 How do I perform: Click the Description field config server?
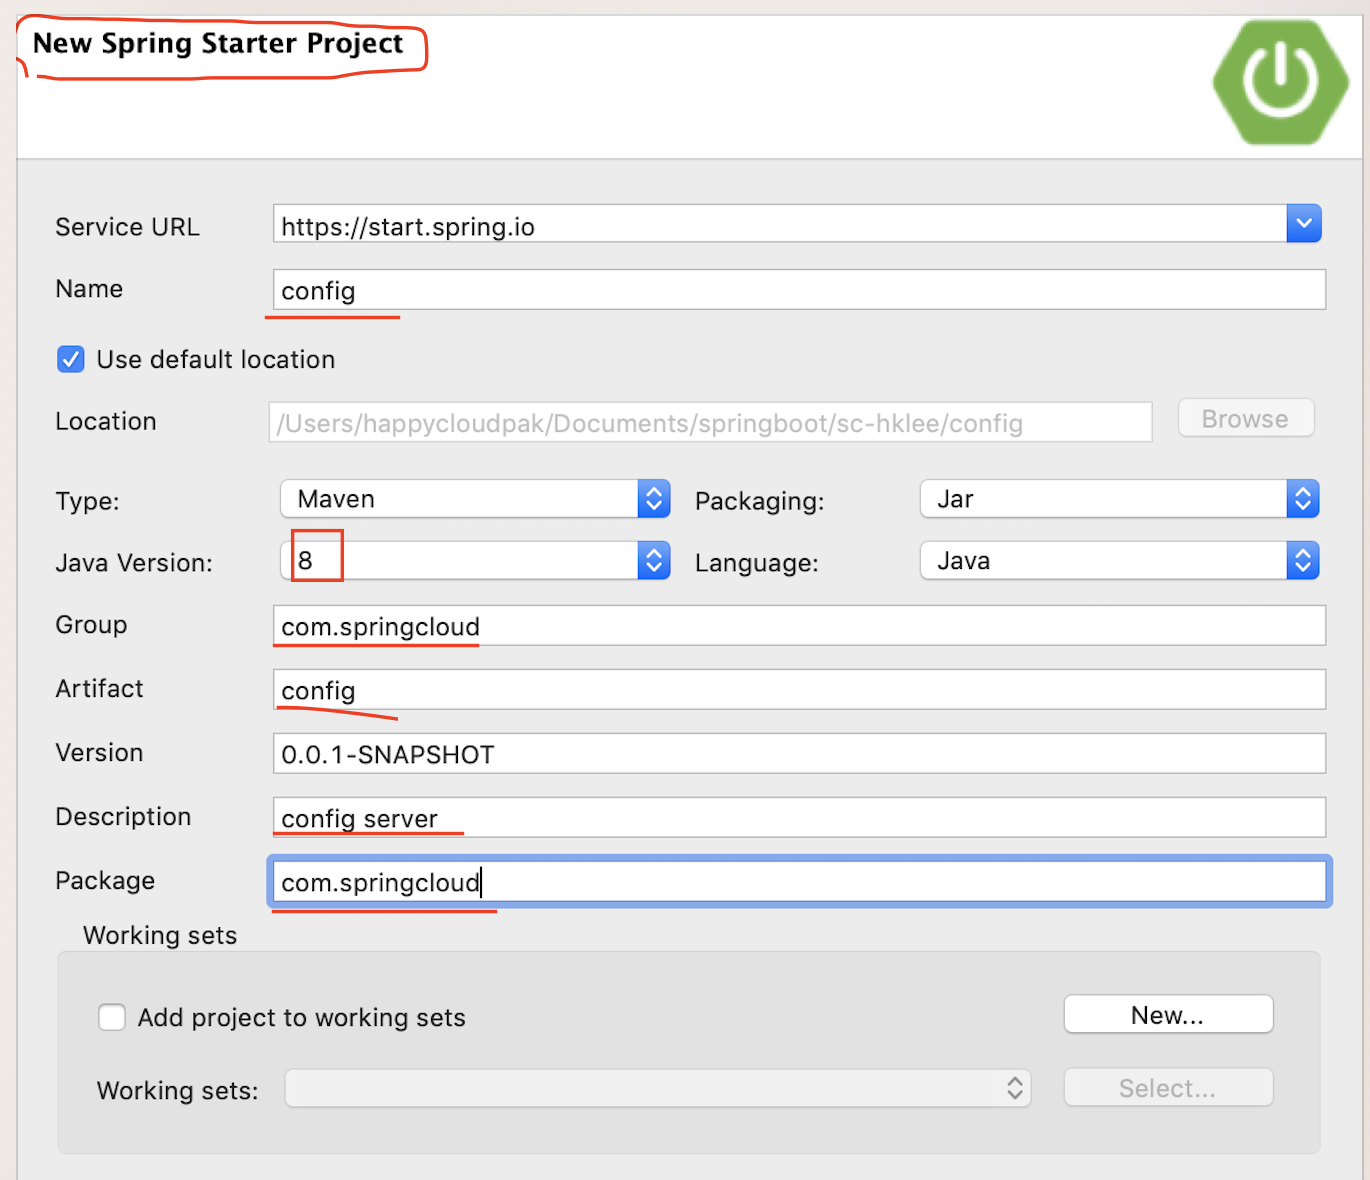pyautogui.click(x=799, y=818)
